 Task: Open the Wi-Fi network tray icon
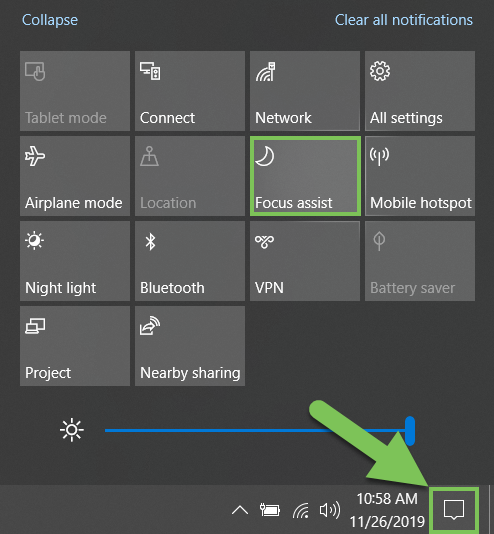pyautogui.click(x=301, y=510)
